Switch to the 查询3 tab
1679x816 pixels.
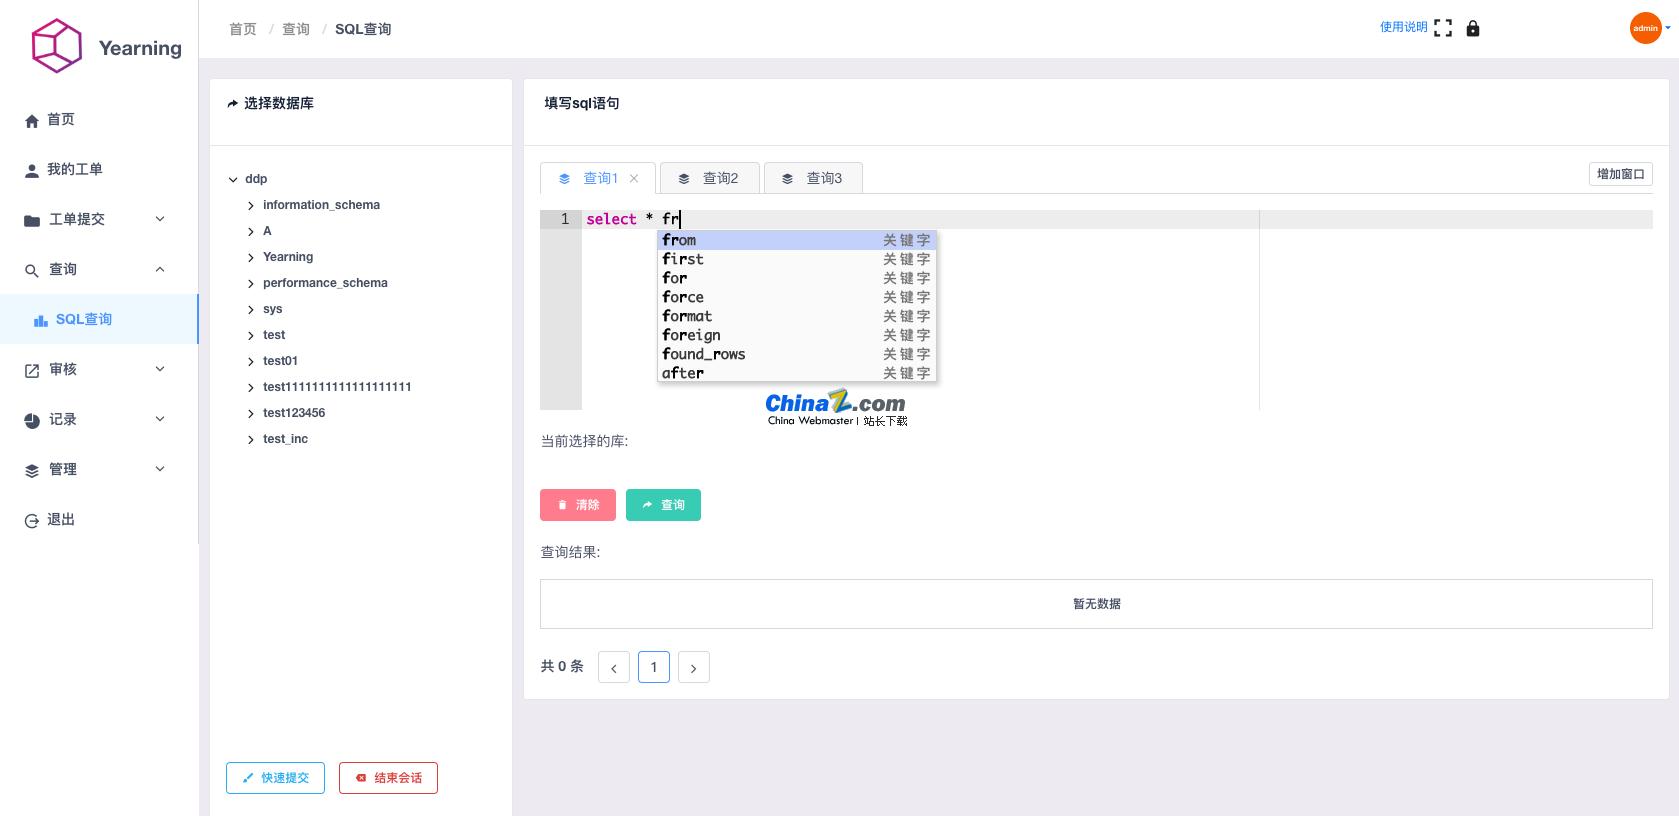pyautogui.click(x=813, y=178)
